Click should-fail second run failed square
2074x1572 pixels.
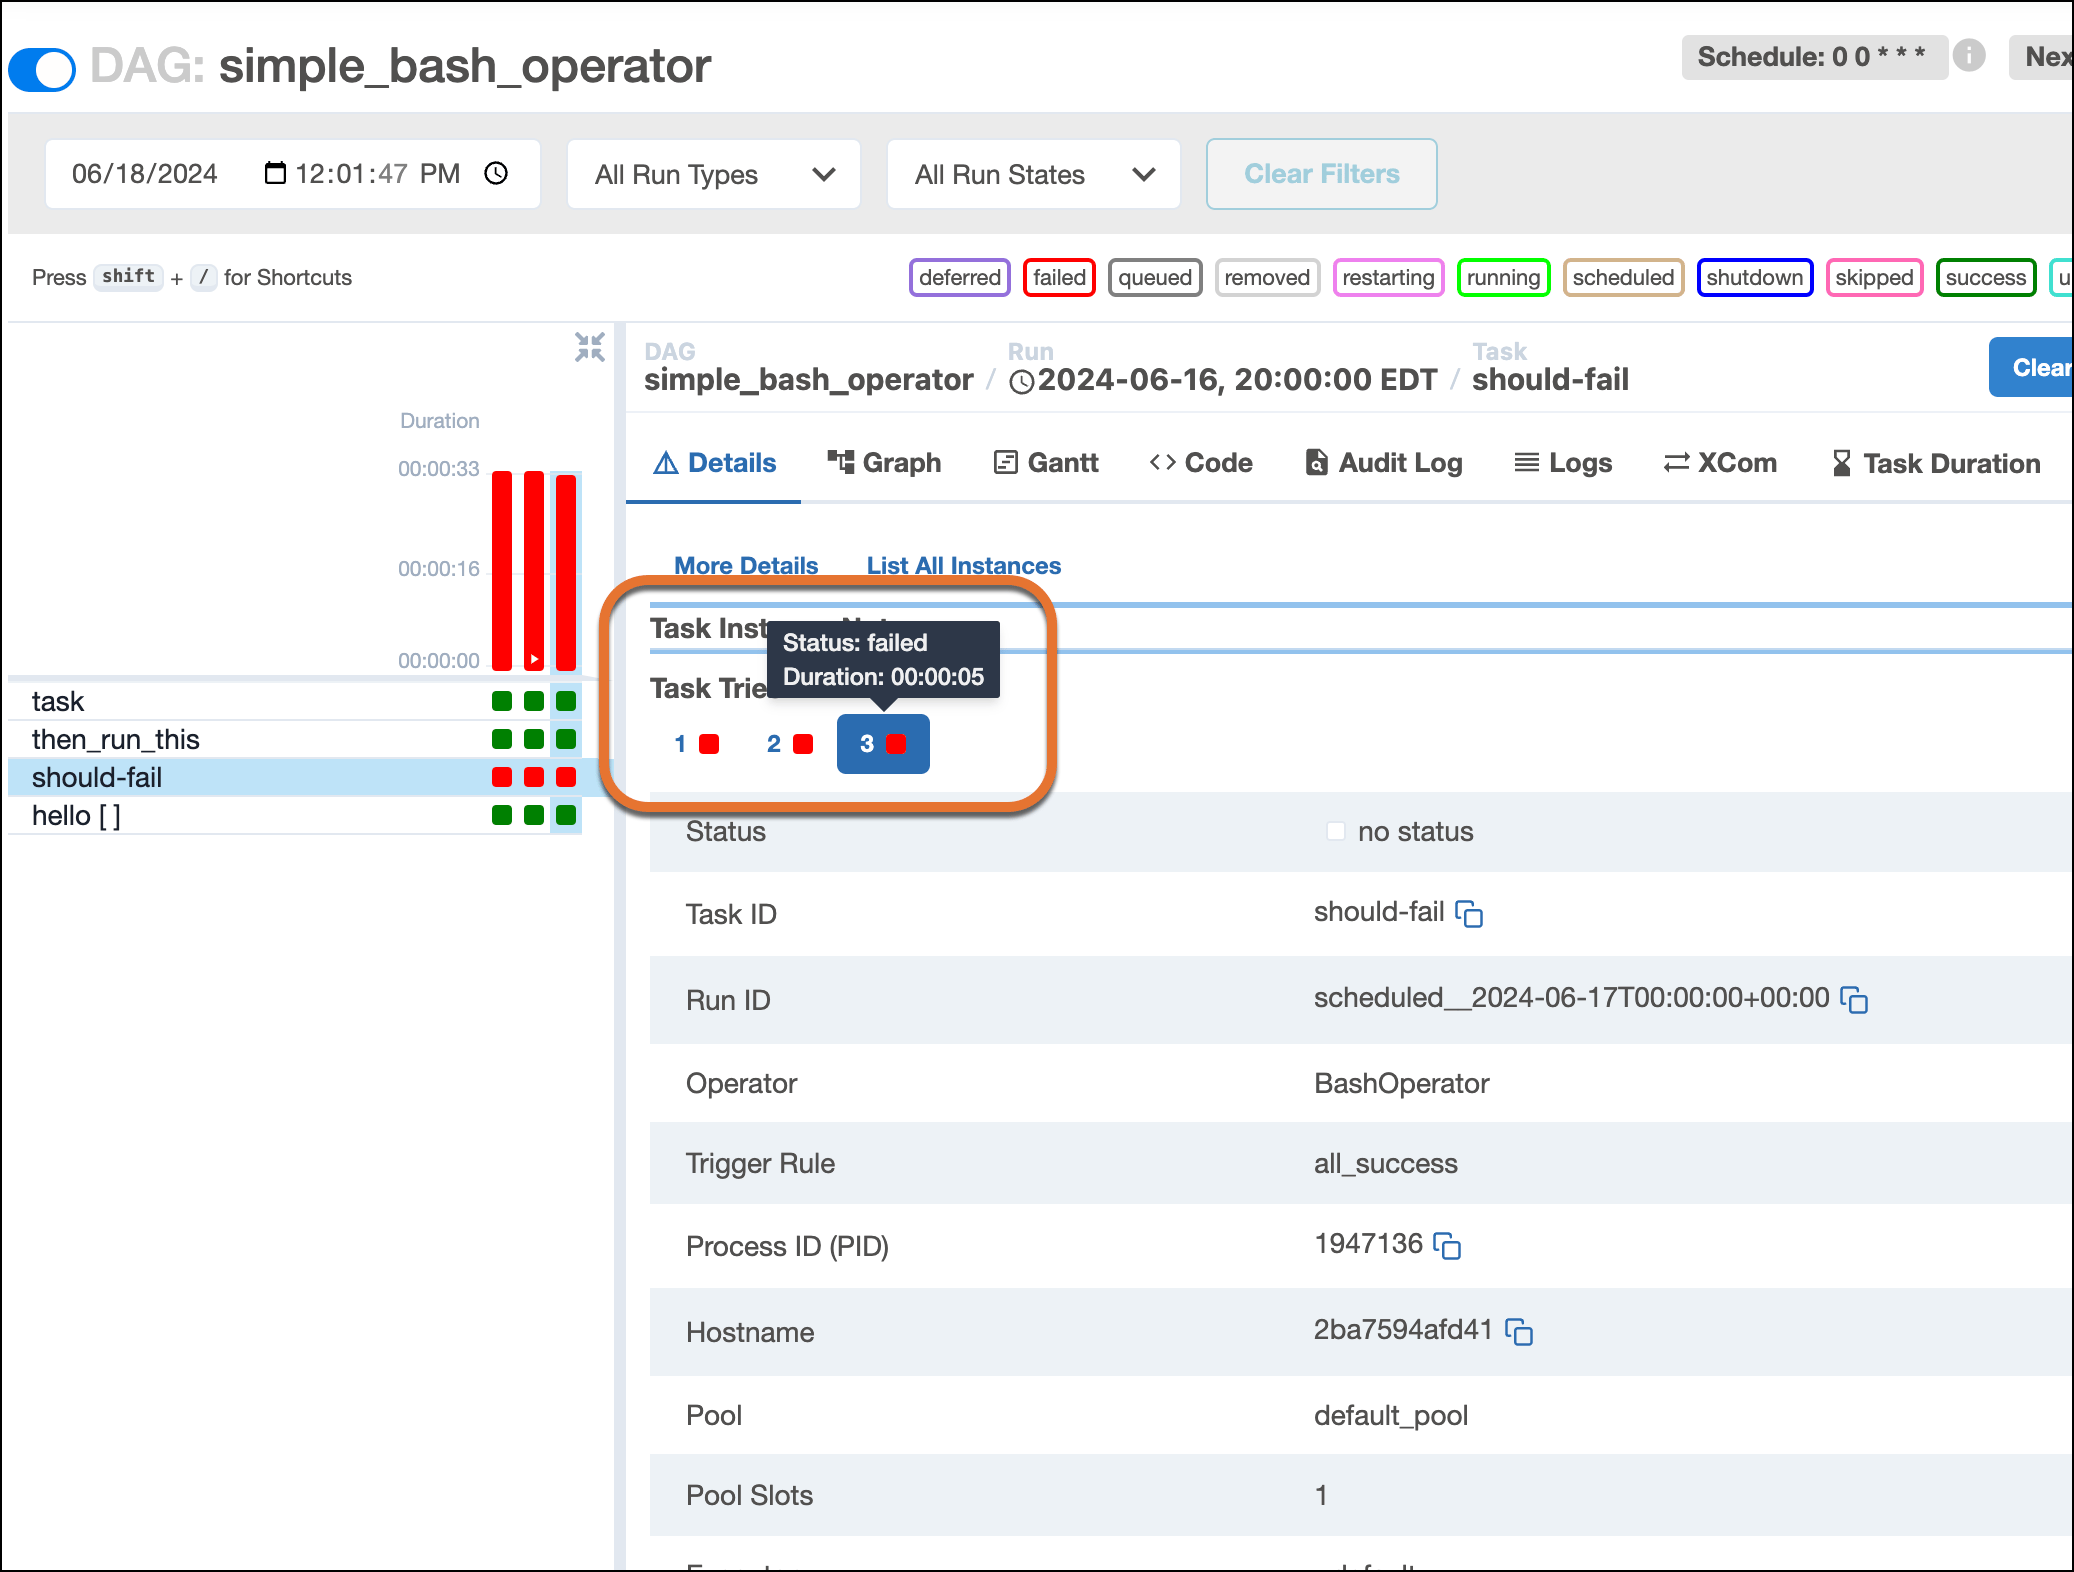[534, 777]
